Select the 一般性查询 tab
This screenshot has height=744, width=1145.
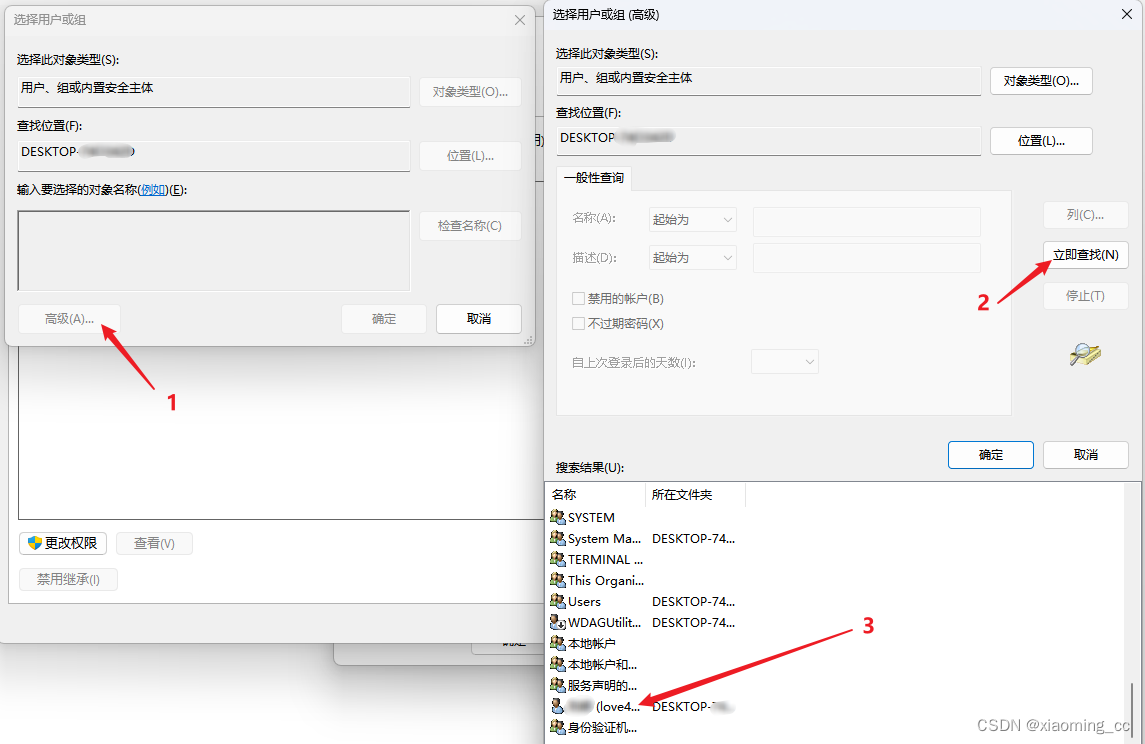pos(594,178)
